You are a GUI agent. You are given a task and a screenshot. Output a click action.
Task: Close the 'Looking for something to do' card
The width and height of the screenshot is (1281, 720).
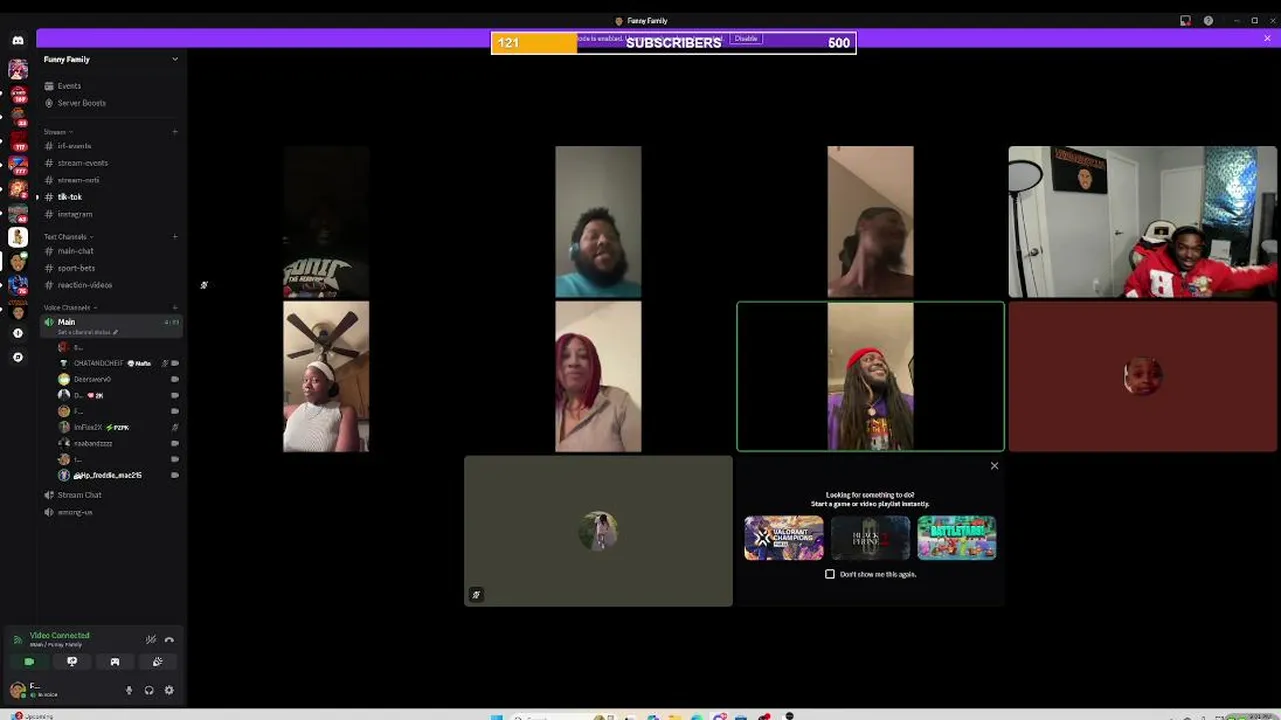994,466
